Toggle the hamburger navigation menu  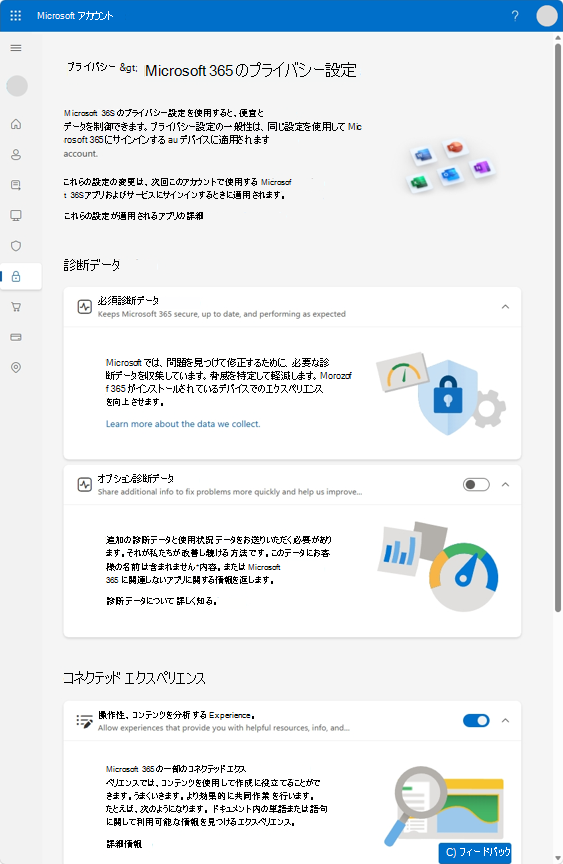(x=16, y=48)
